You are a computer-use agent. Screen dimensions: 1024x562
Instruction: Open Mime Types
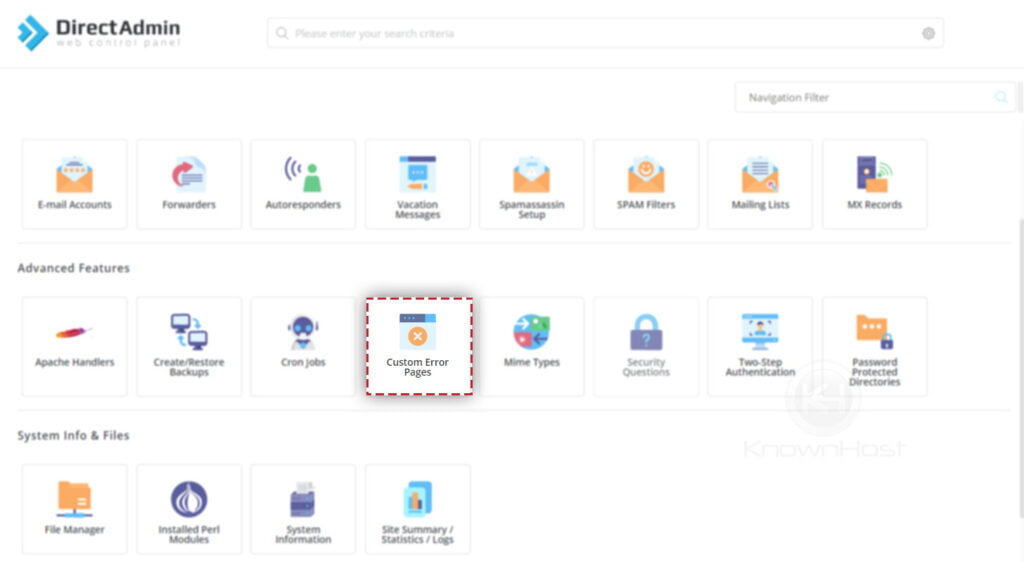pos(532,347)
